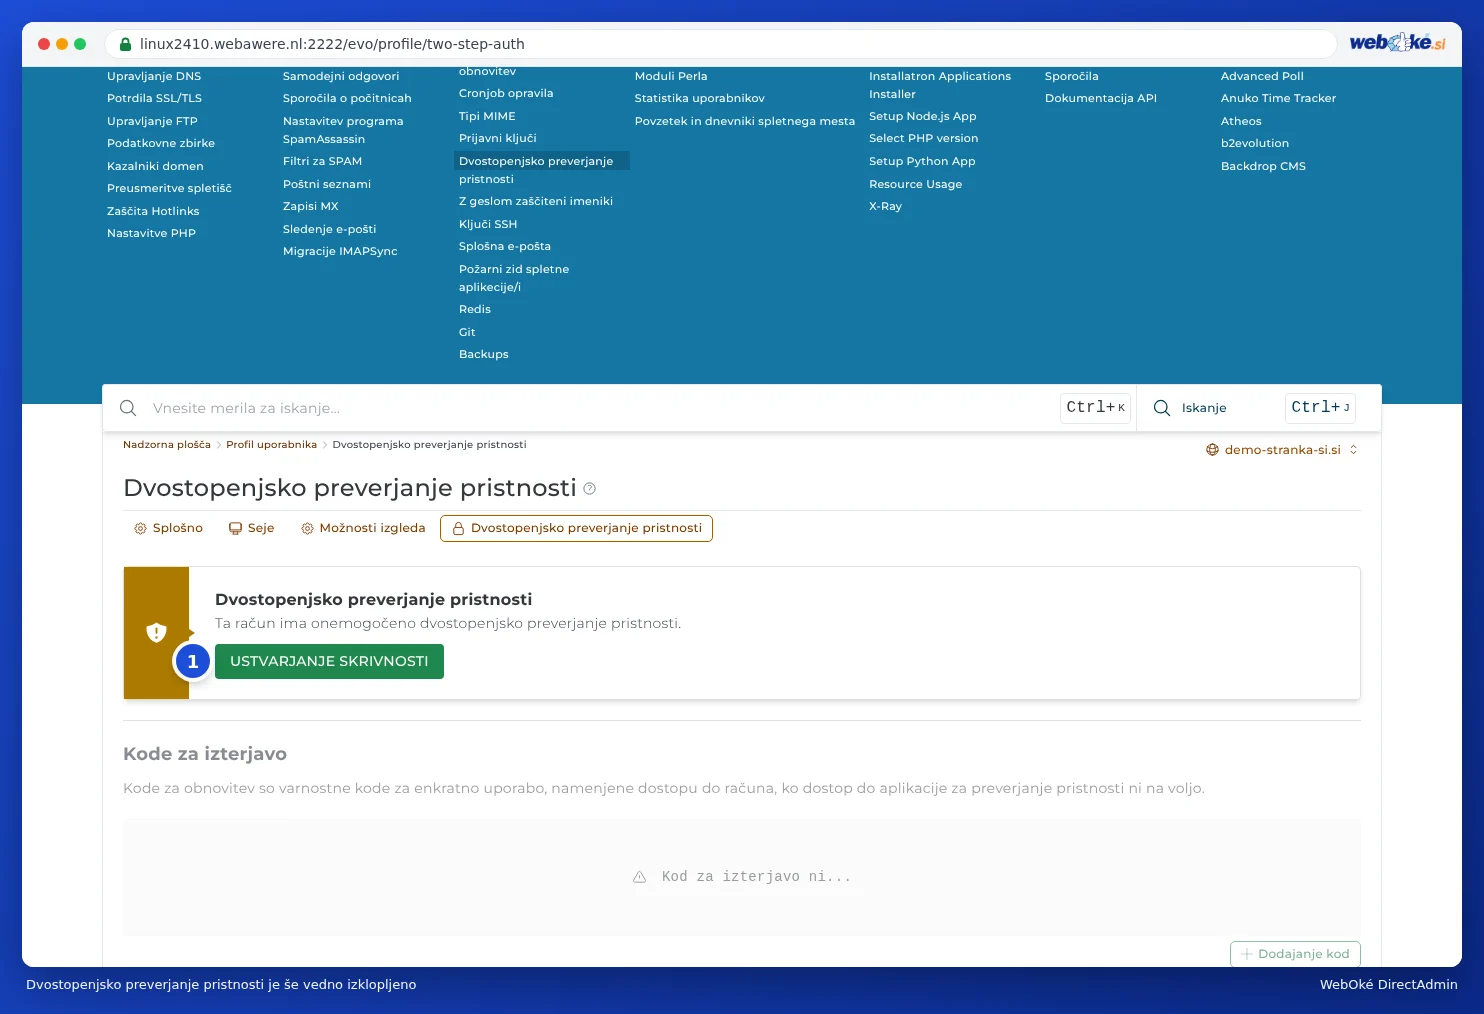Open Select PHP version menu link

click(924, 138)
